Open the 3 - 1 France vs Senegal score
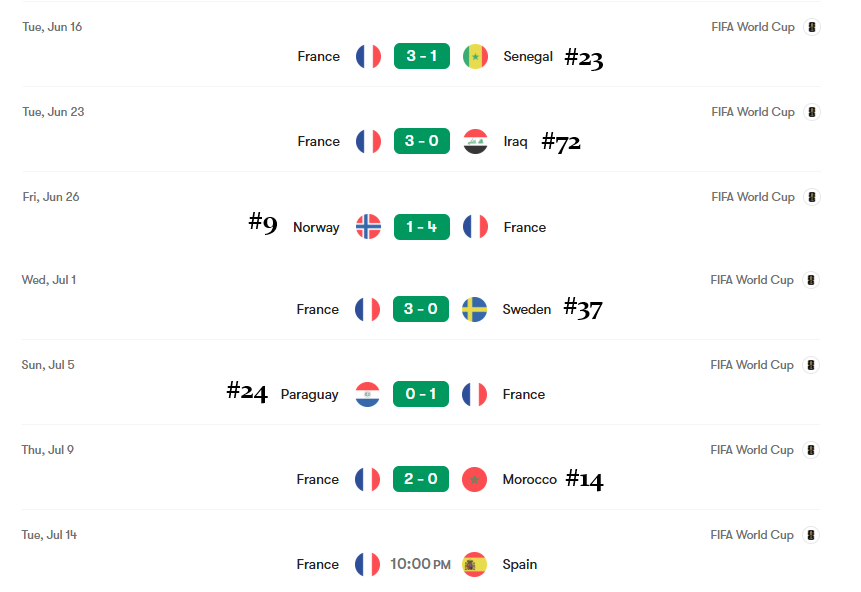 point(422,56)
